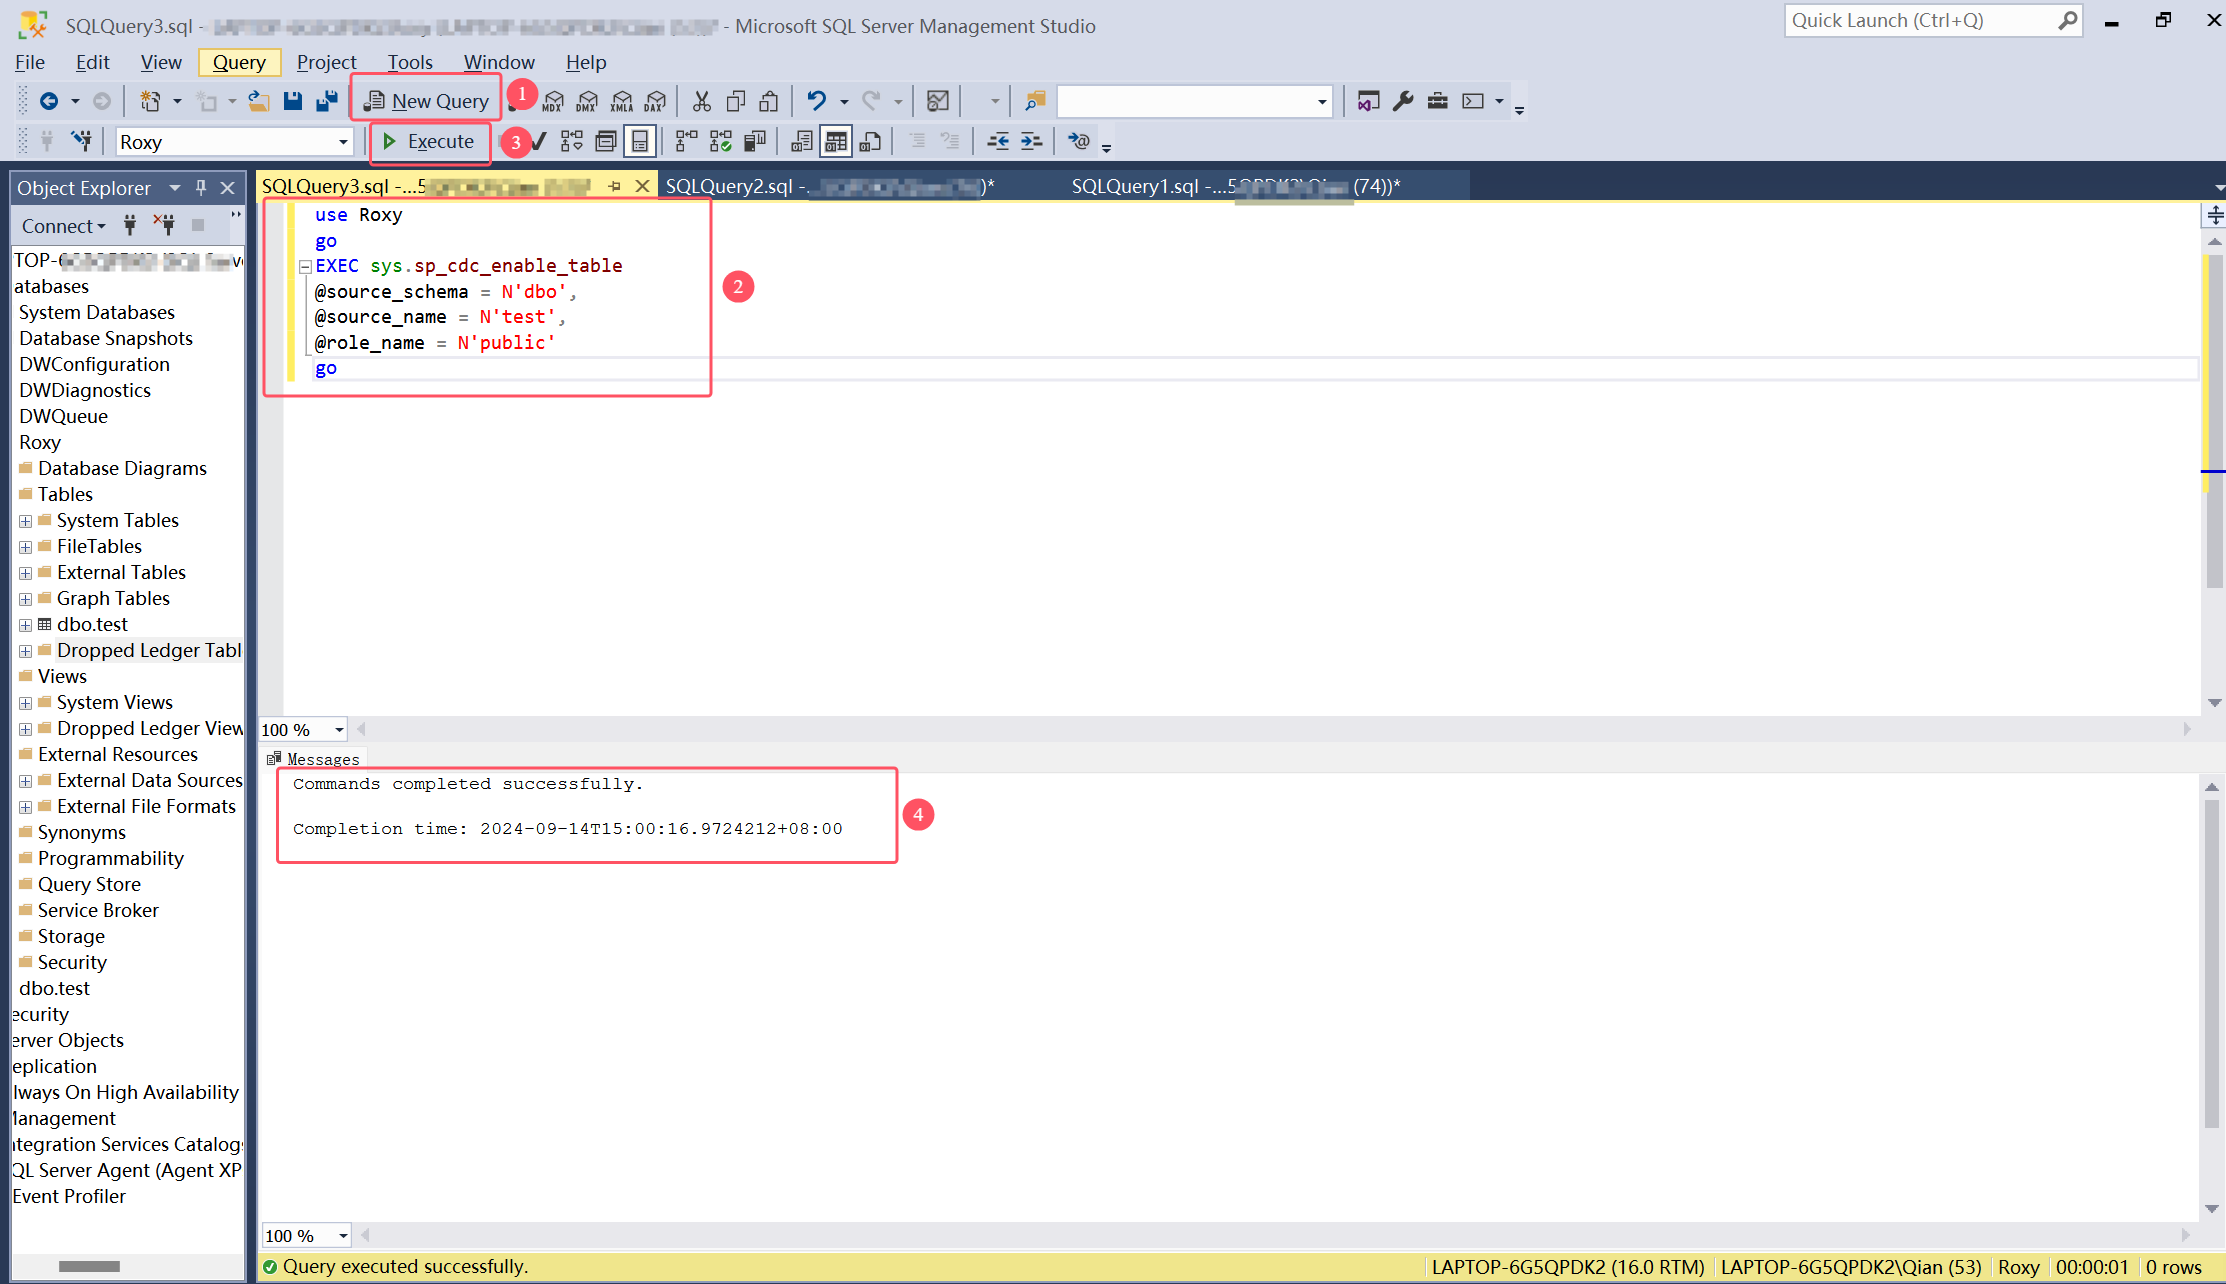Image resolution: width=2226 pixels, height=1284 pixels.
Task: Save the query with the floppy disk icon
Action: coord(292,101)
